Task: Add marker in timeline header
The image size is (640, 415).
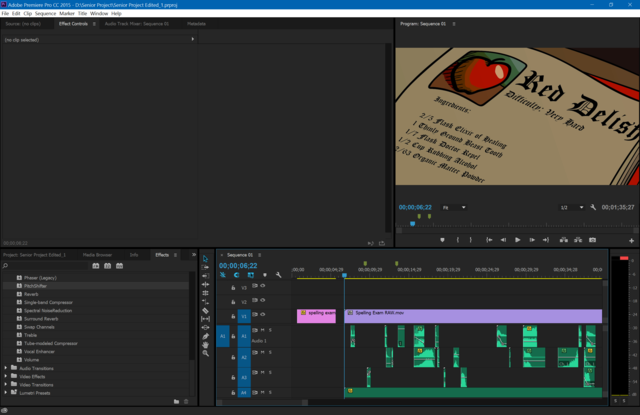Action: tap(265, 275)
